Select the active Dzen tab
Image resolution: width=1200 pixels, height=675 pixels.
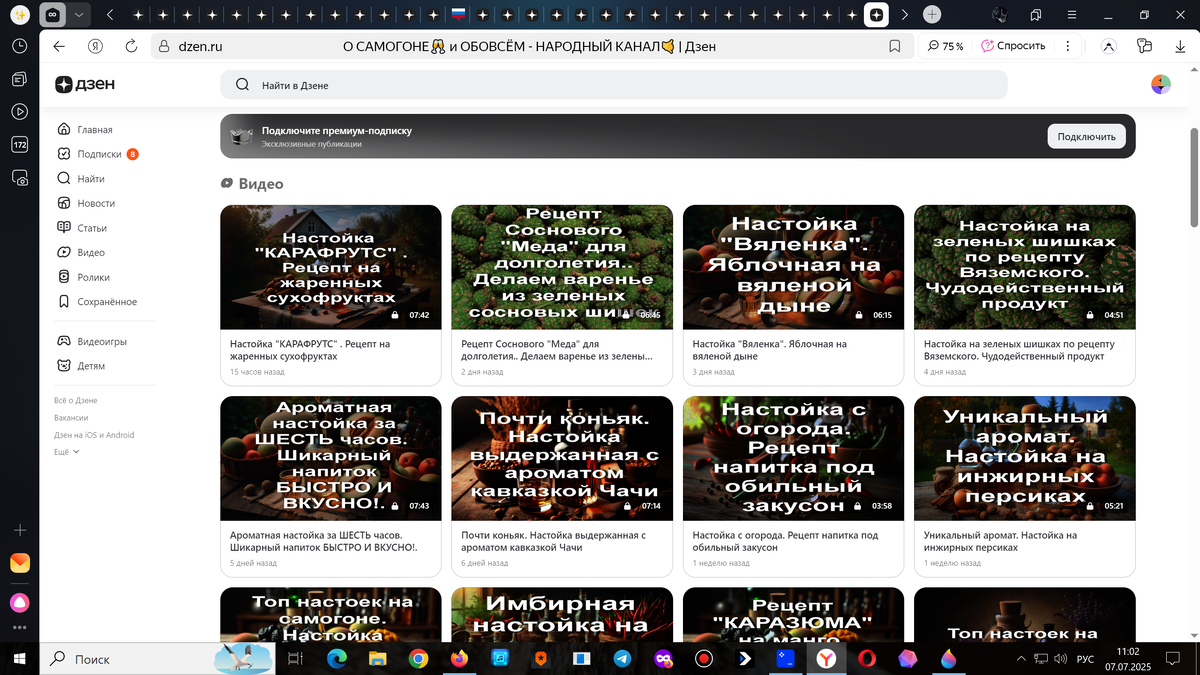coord(876,15)
